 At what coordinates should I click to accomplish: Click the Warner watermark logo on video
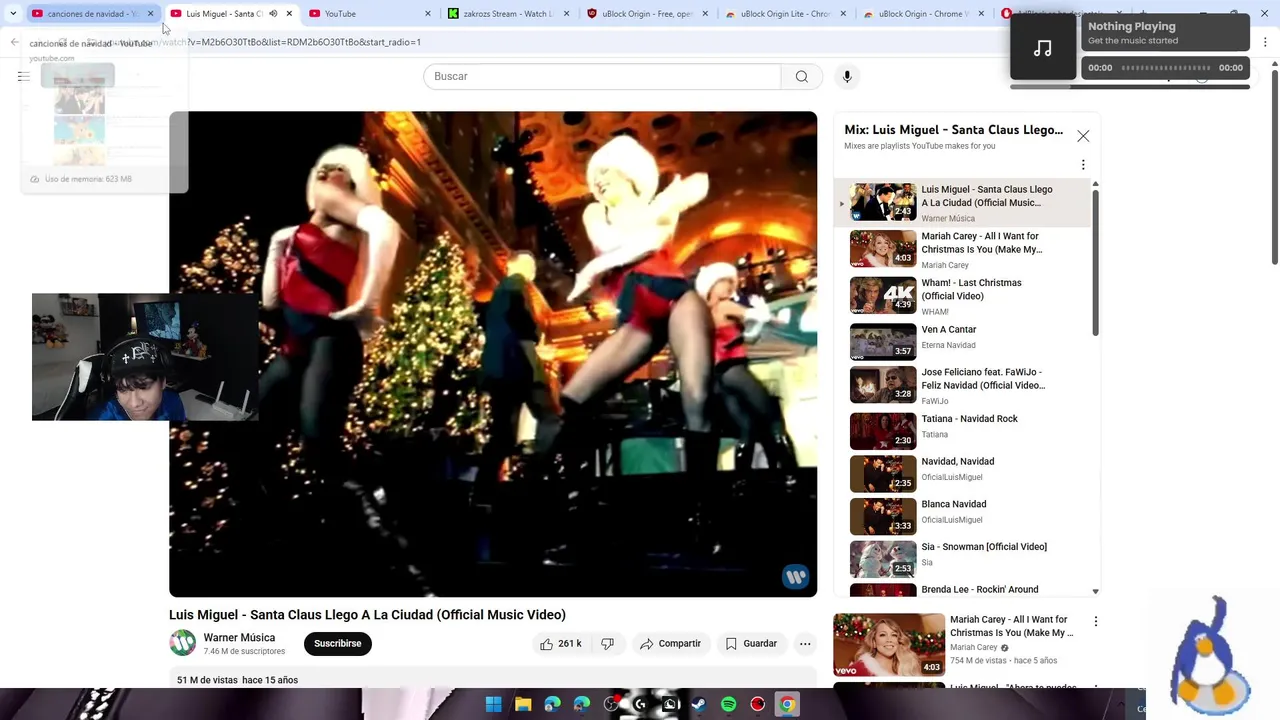pos(795,577)
